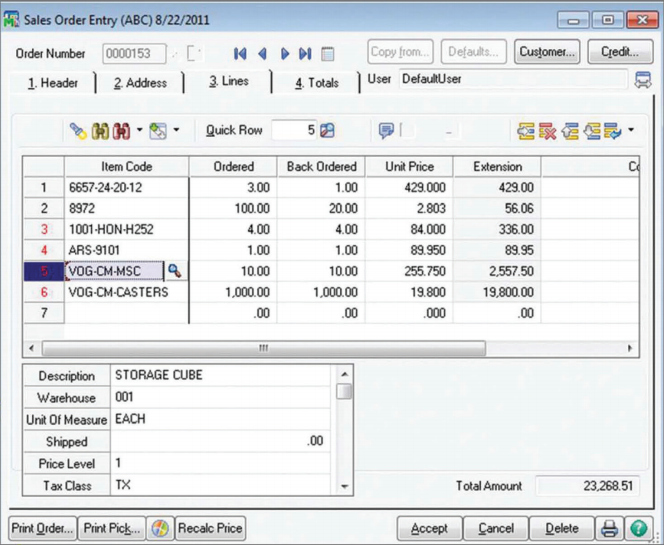Click the delete row red X icon
The width and height of the screenshot is (664, 545).
click(547, 131)
